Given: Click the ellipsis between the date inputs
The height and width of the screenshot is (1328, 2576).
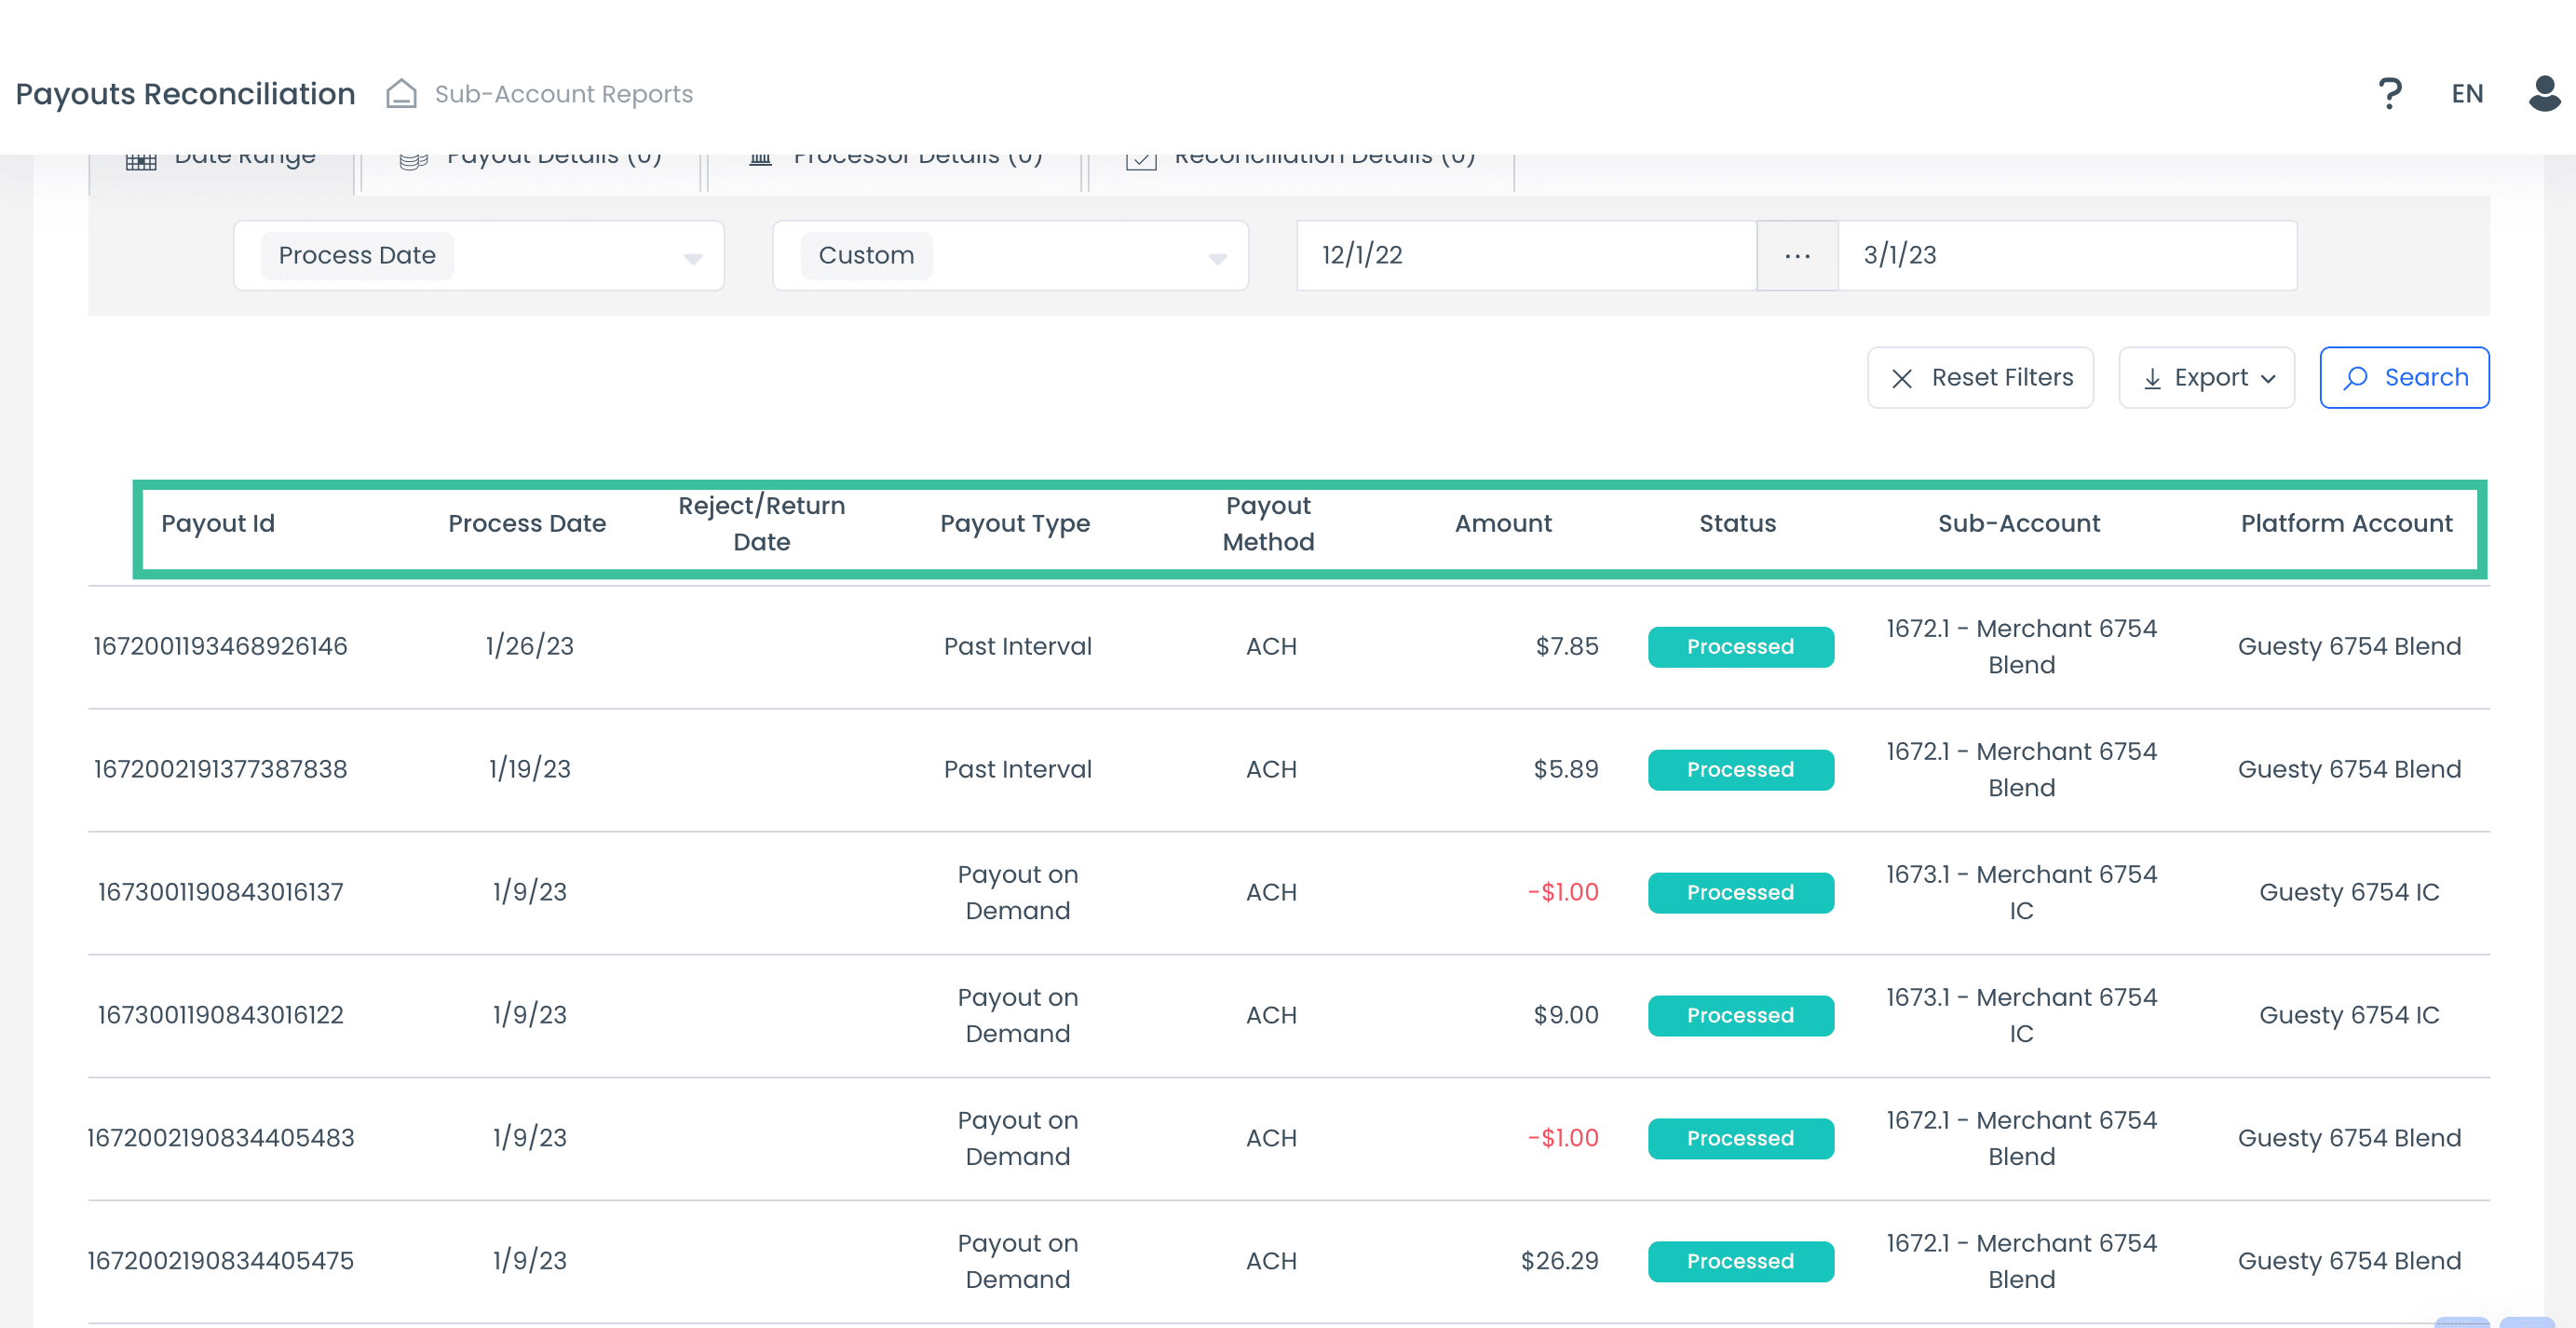Looking at the screenshot, I should [1796, 255].
